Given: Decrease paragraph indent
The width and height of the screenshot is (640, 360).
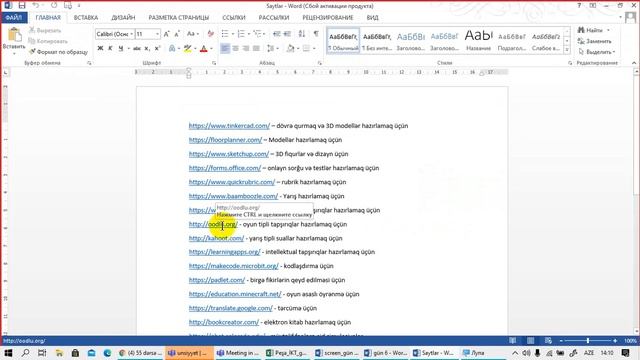Looking at the screenshot, I should (277, 34).
